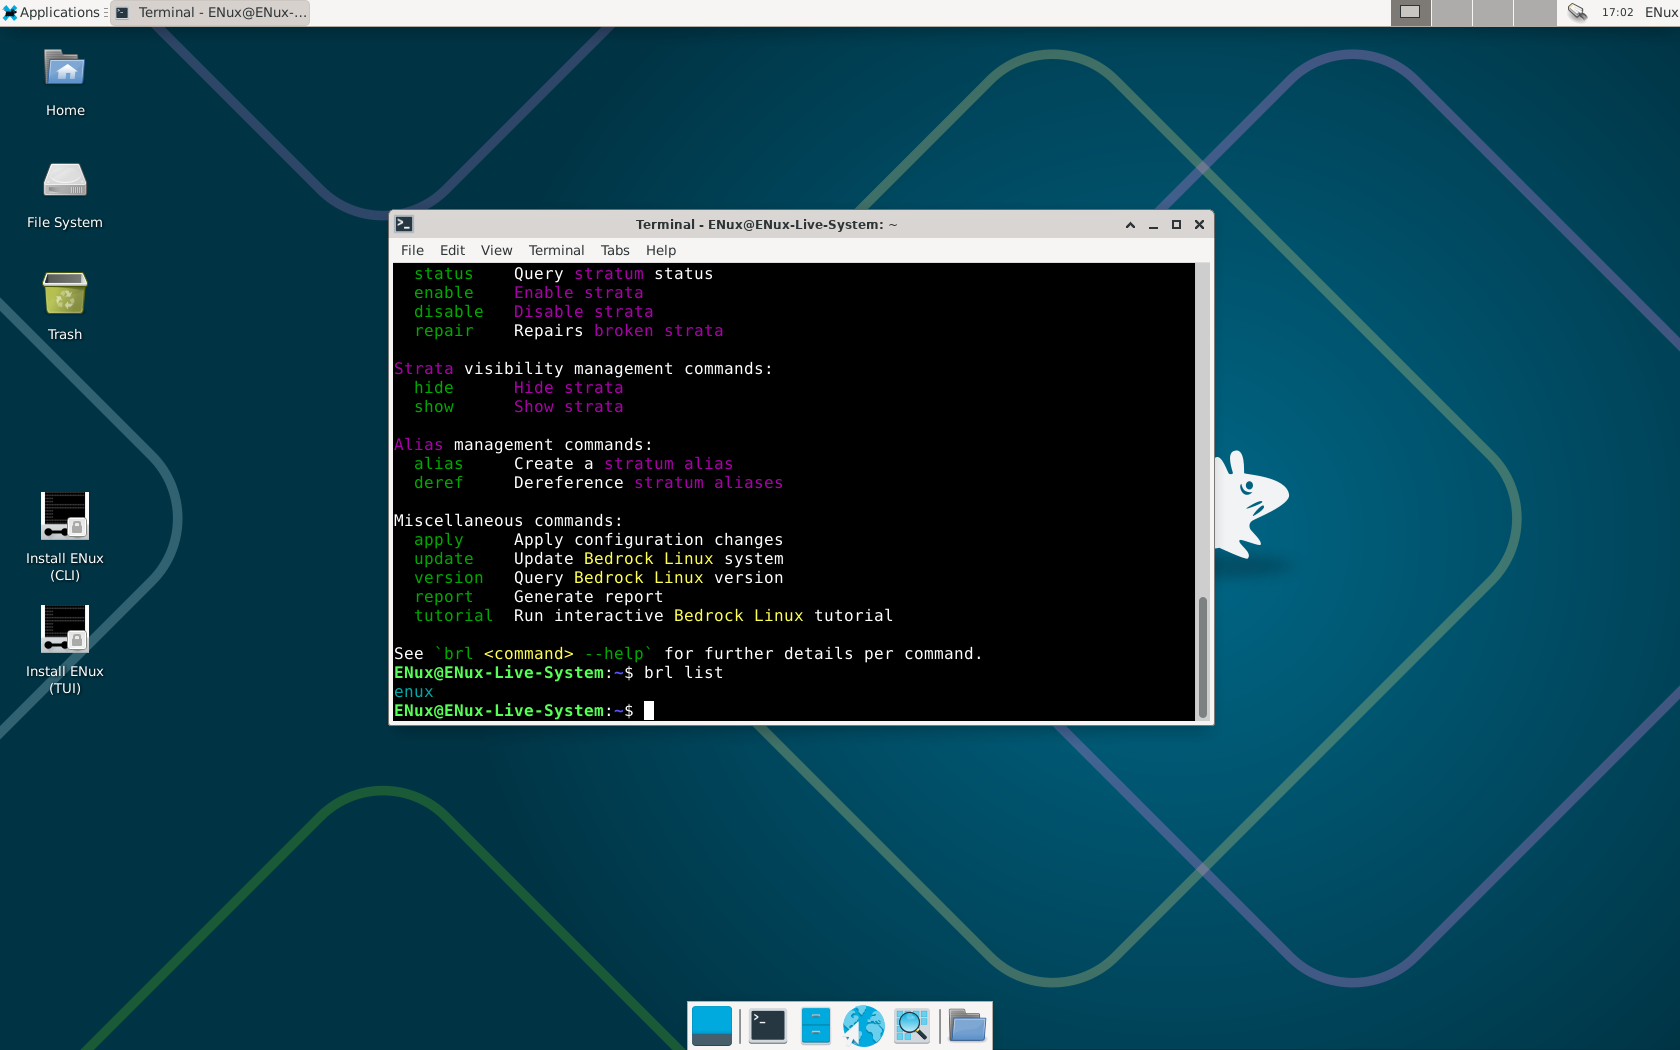The image size is (1680, 1050).
Task: Click the 'tutorial' command in terminal
Action: 454,616
